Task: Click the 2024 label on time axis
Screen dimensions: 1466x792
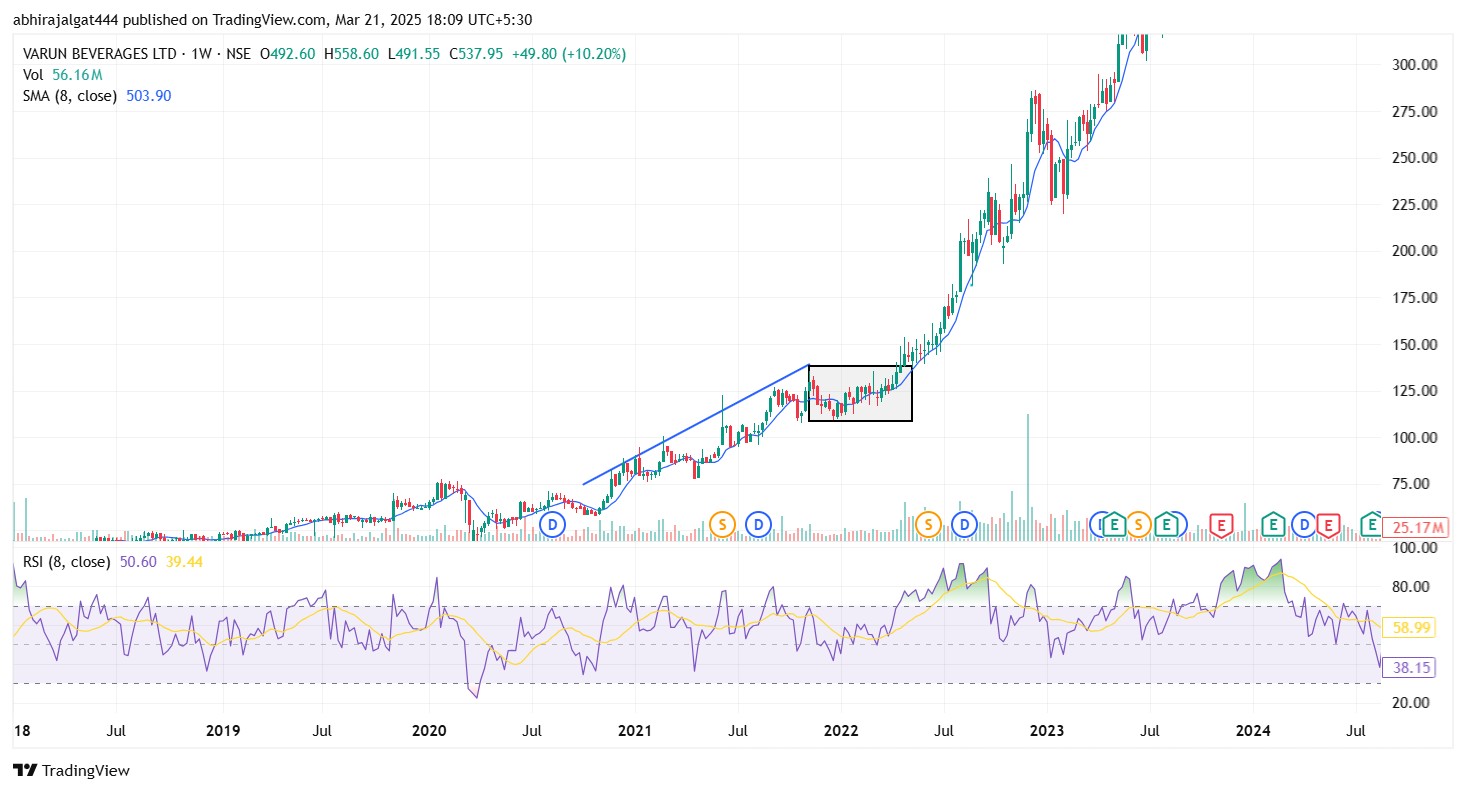Action: click(1253, 730)
